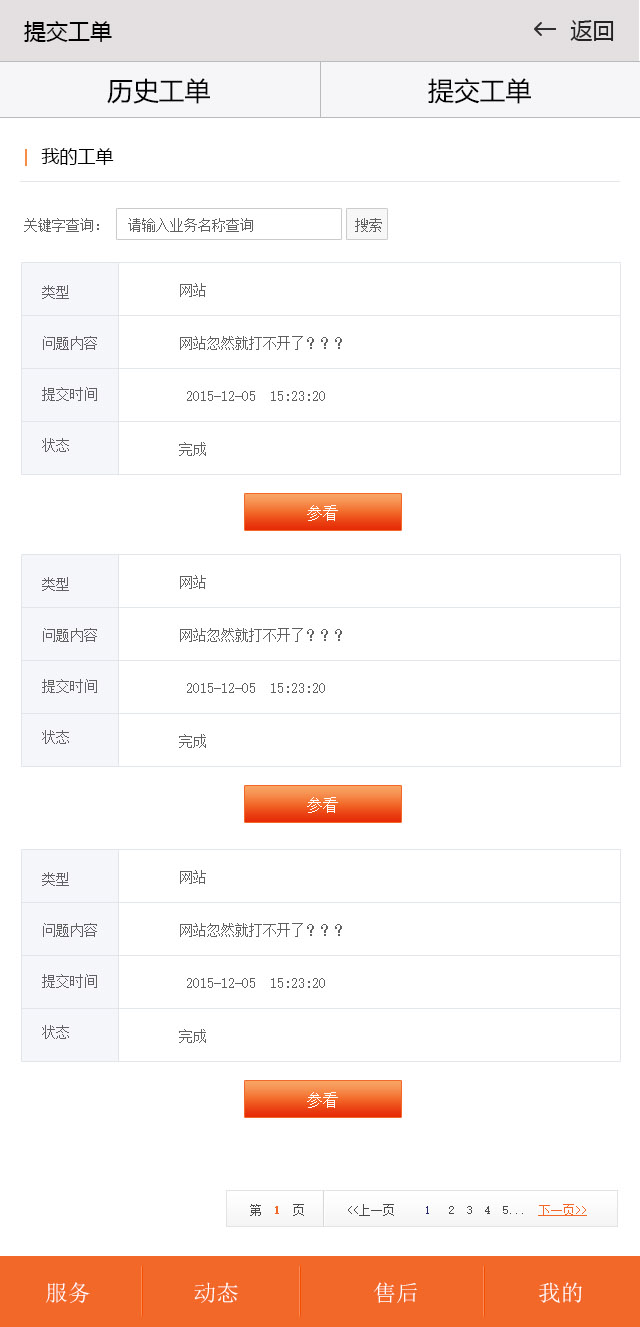Switch to the 提交工单 tab
640x1327 pixels.
pos(480,90)
